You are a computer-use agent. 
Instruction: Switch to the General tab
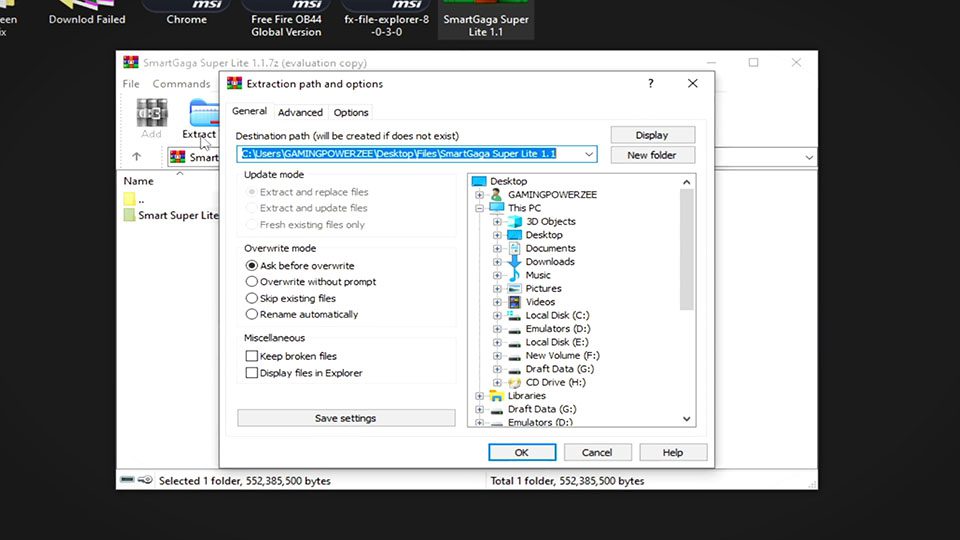point(249,111)
